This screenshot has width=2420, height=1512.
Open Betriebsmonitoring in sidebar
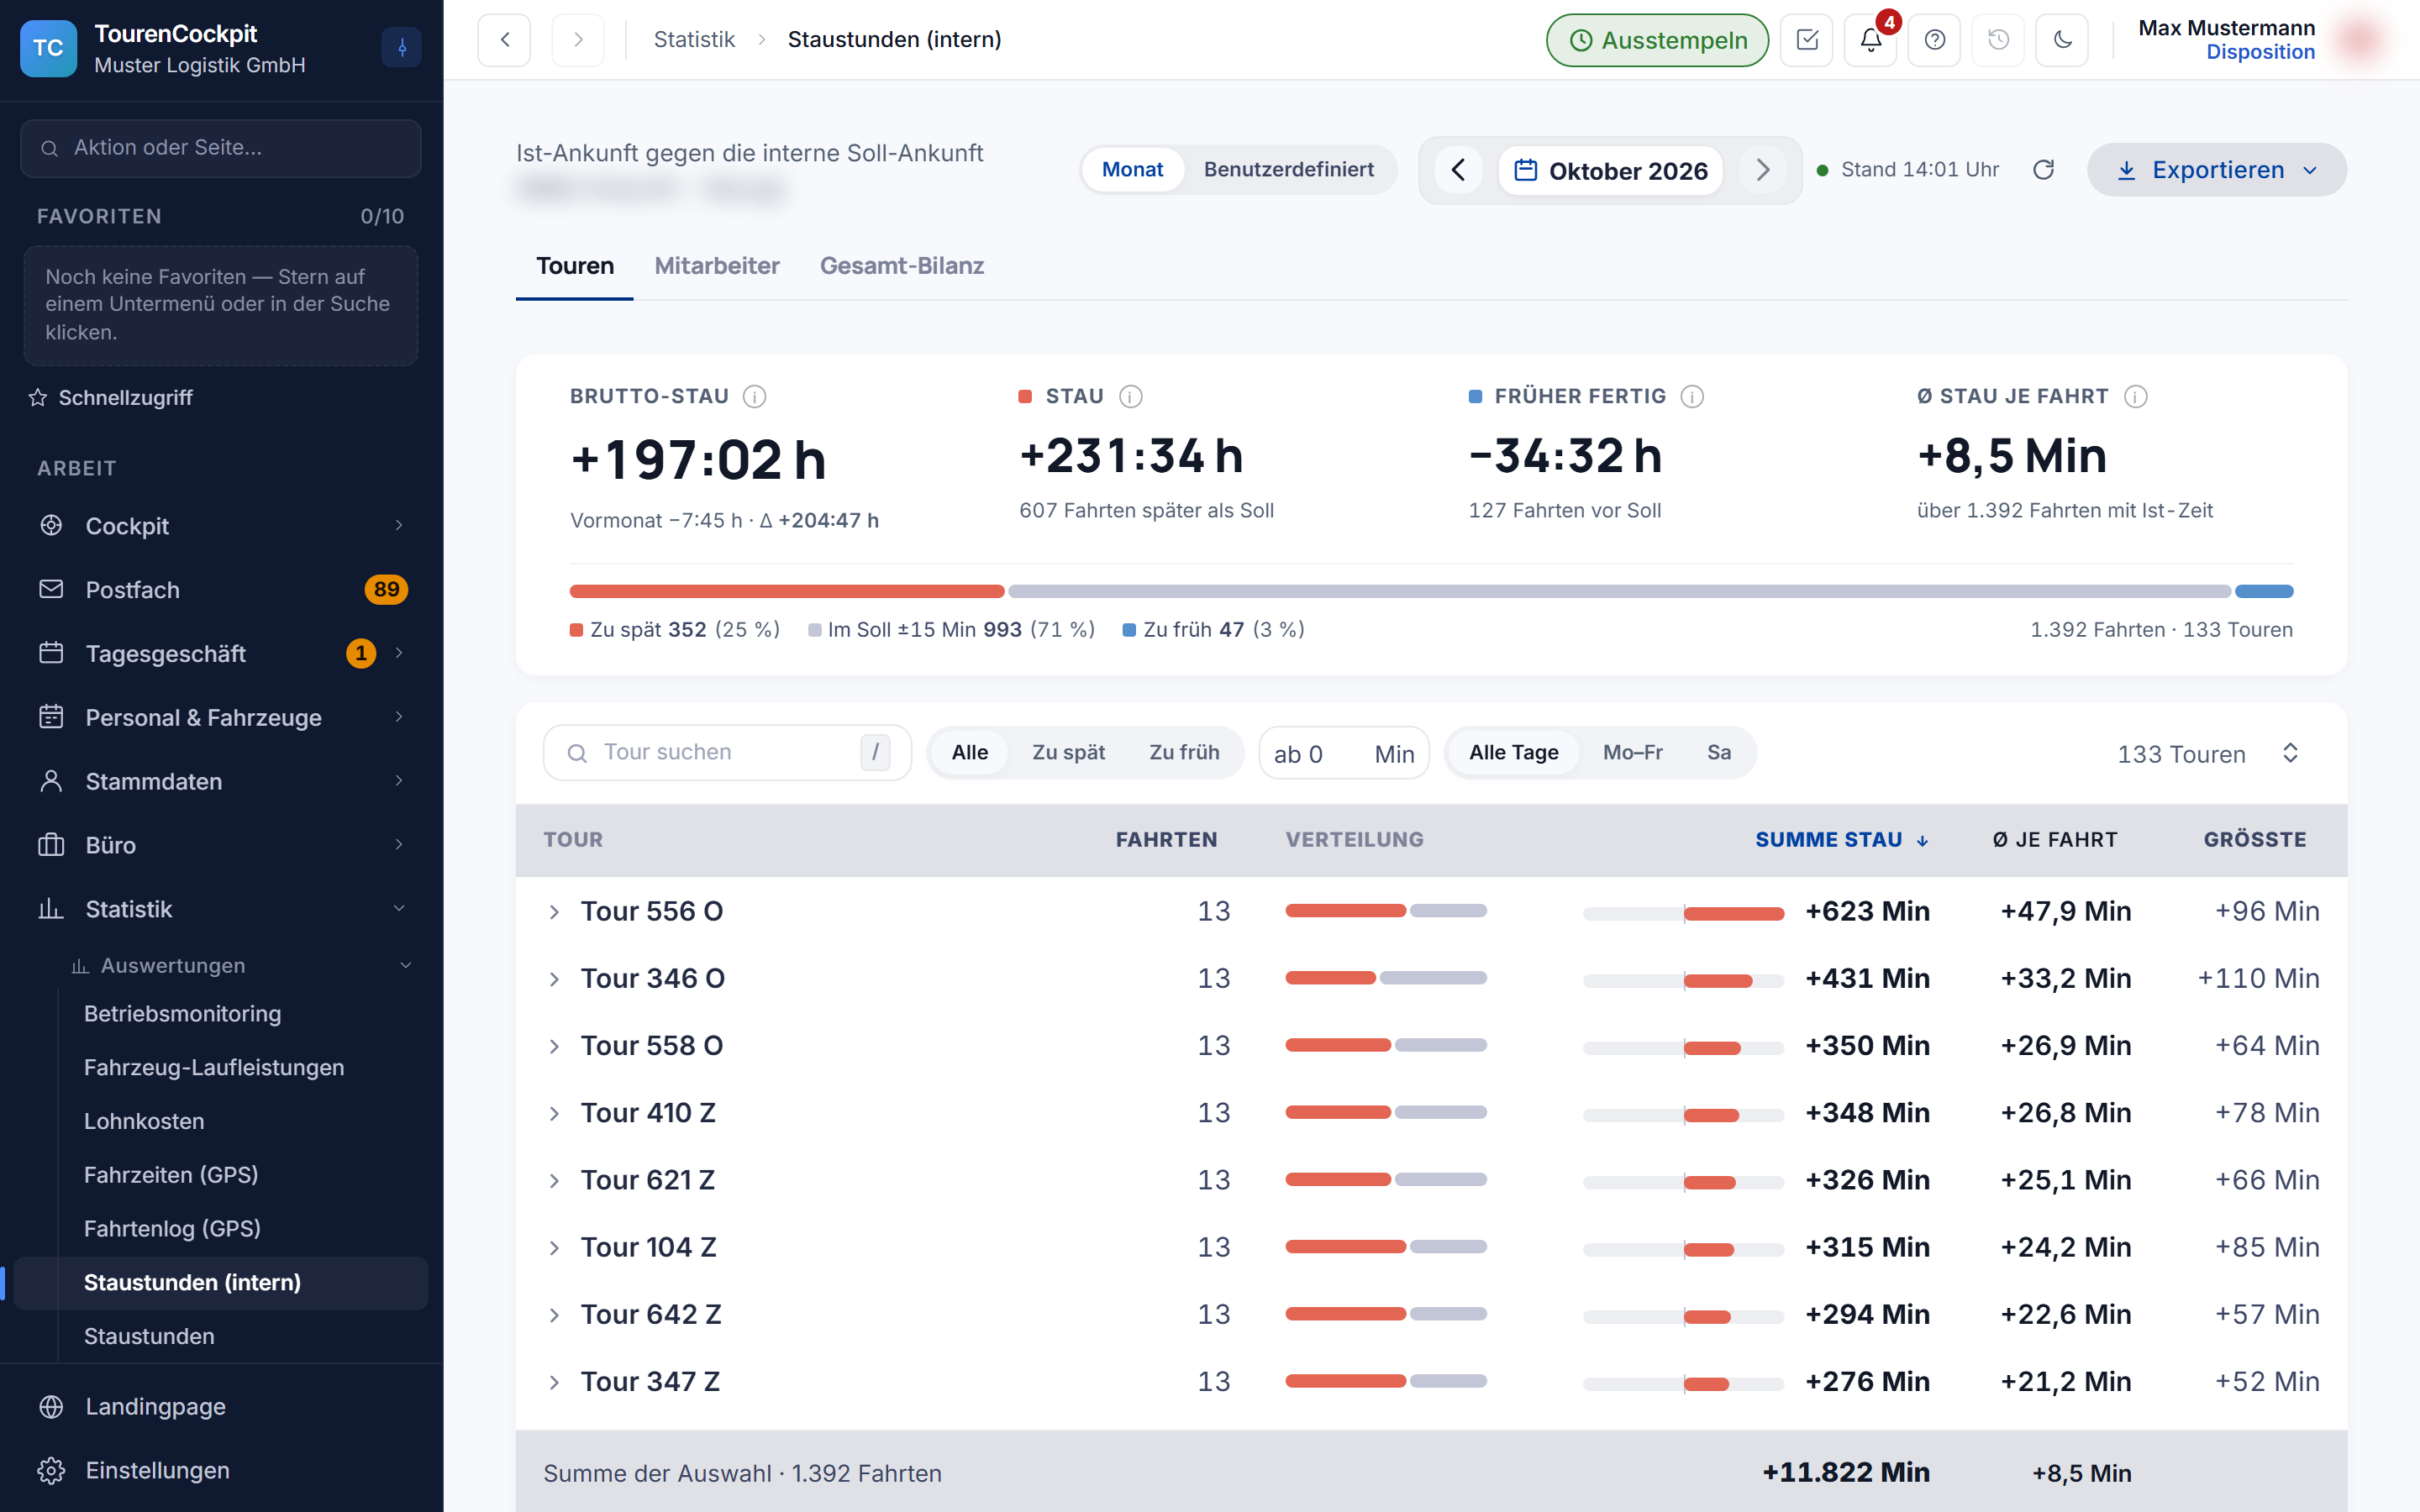pos(183,1014)
